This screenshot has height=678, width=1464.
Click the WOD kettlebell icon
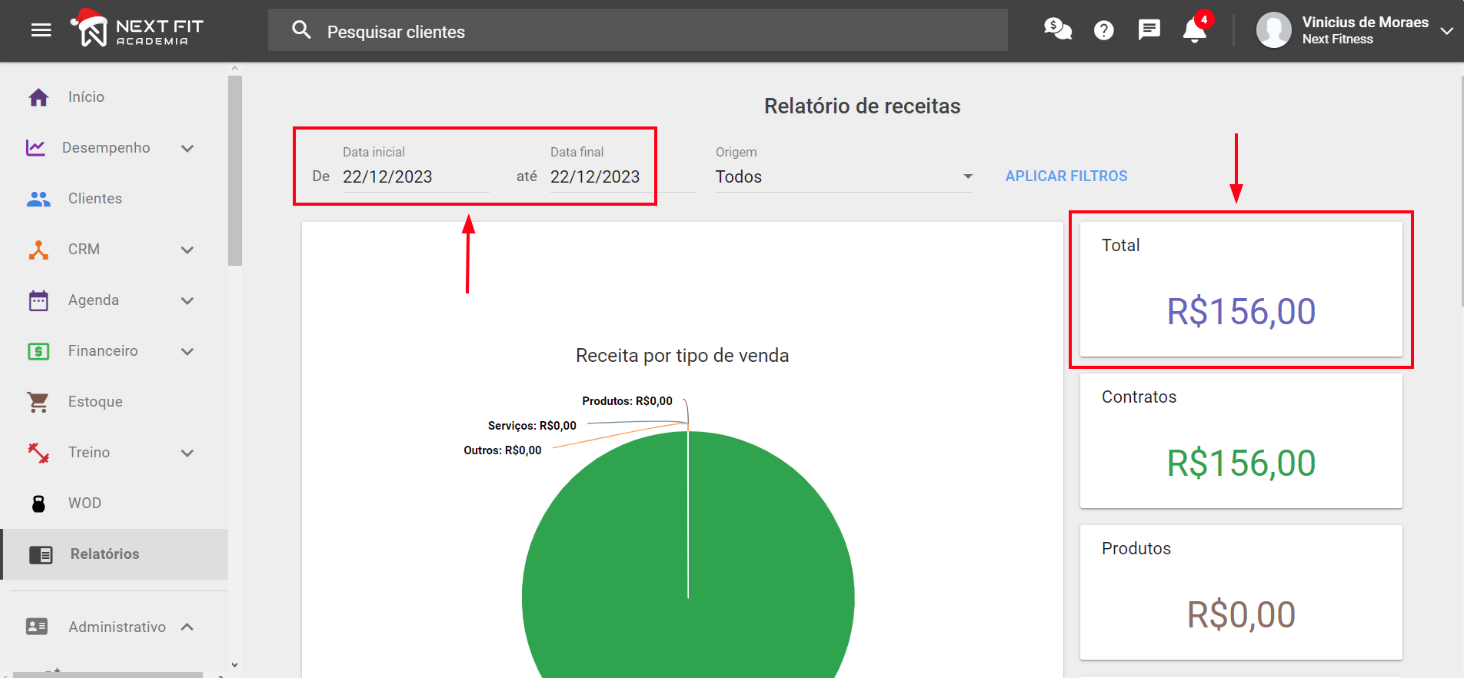coord(38,503)
